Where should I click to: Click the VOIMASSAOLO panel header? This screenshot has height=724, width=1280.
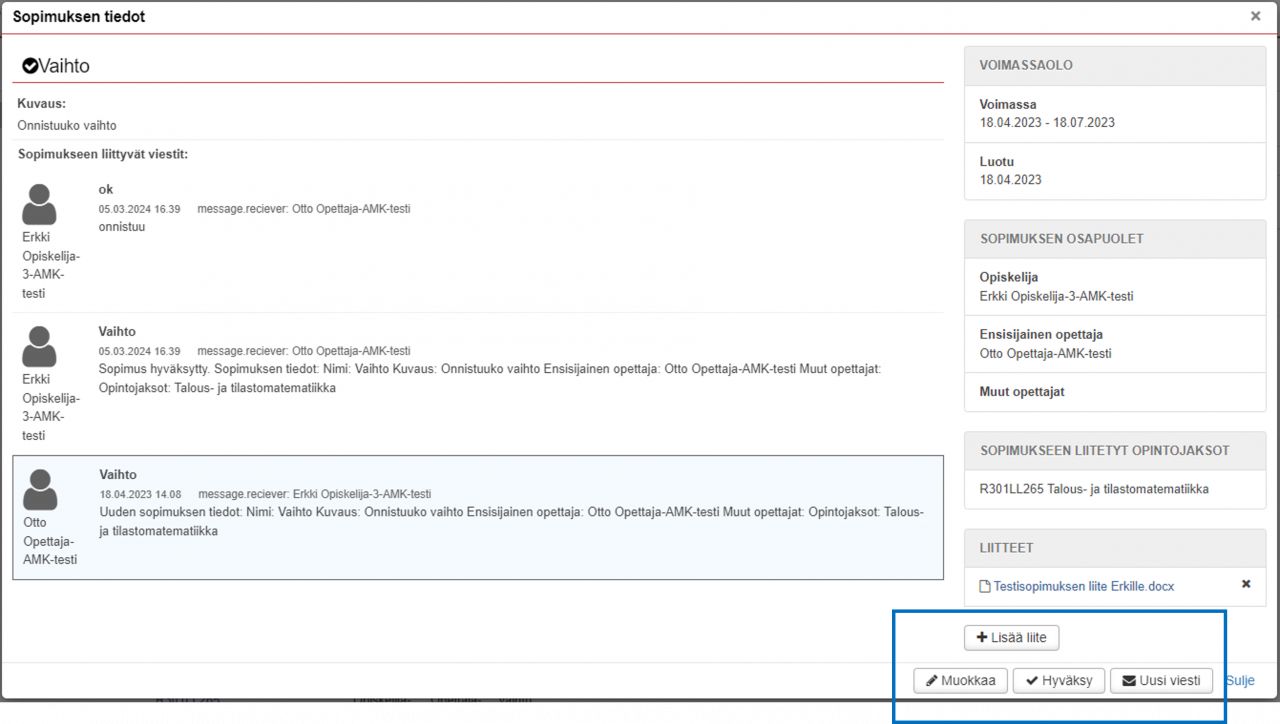[x=1115, y=65]
